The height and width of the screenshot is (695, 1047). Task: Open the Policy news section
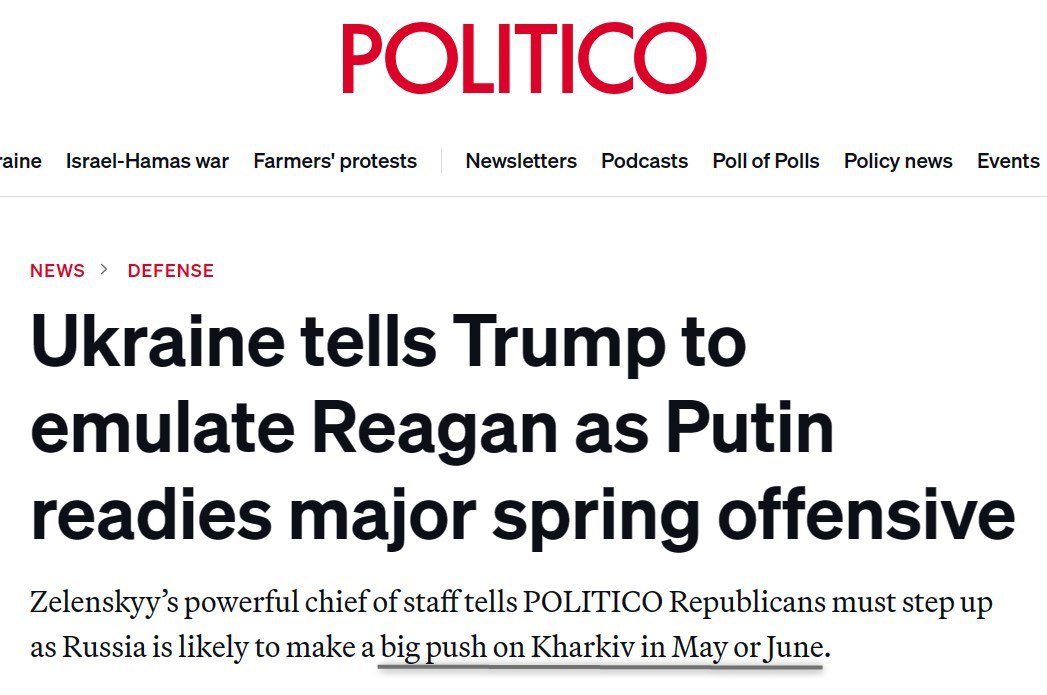[x=898, y=161]
